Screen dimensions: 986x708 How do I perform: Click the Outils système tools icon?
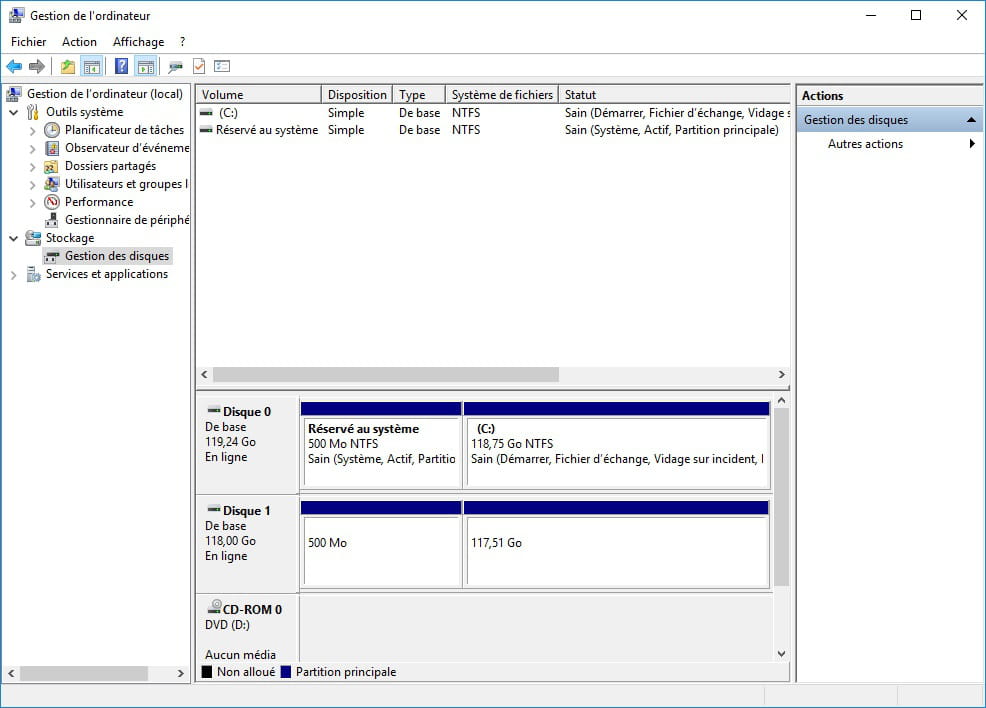click(x=33, y=112)
